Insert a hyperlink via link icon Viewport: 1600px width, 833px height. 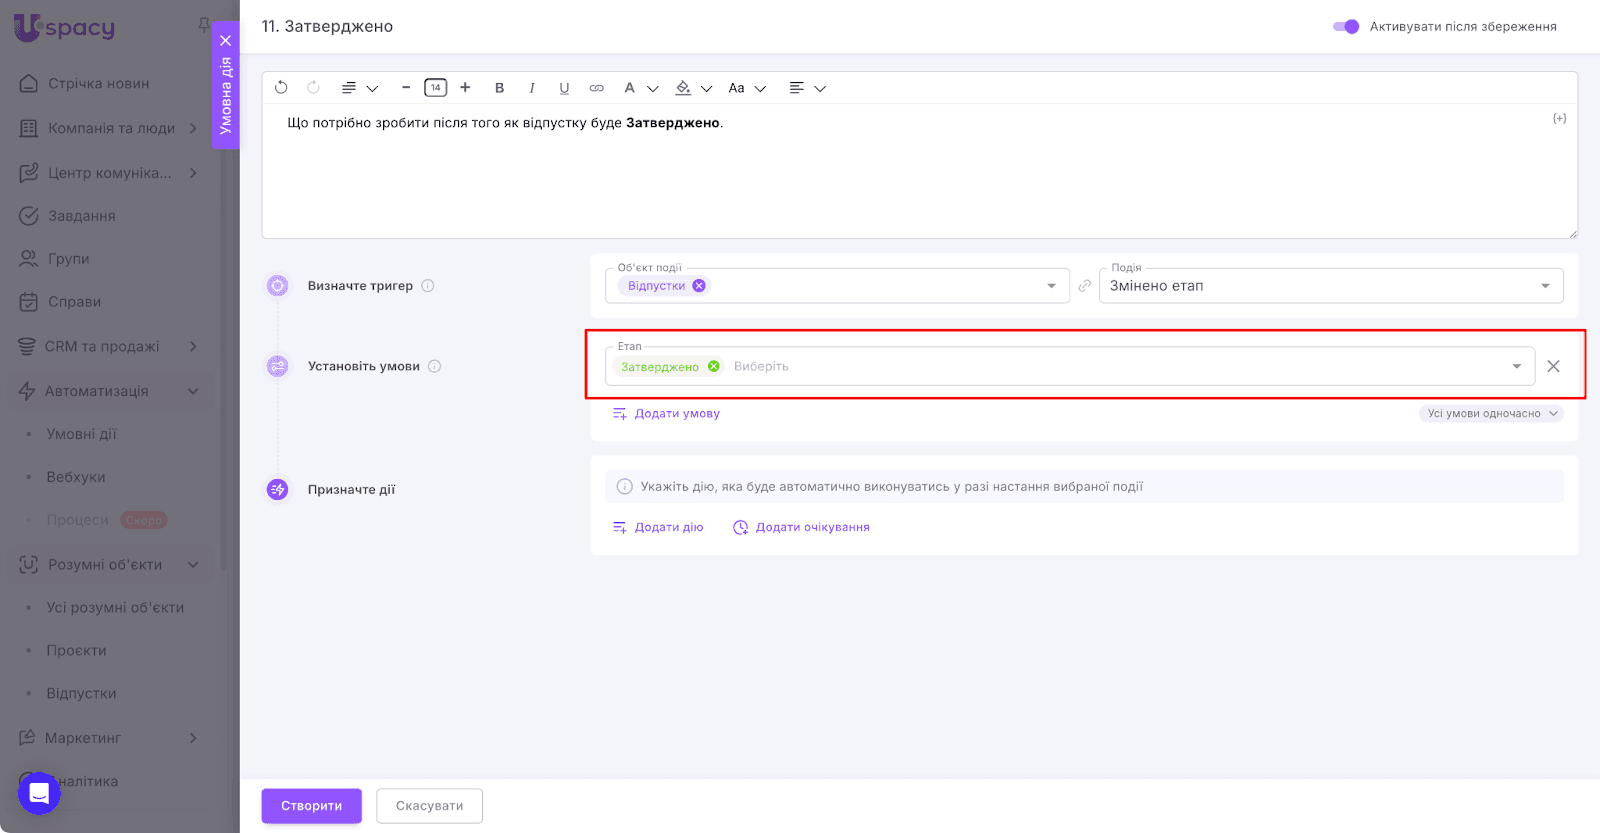click(x=596, y=88)
